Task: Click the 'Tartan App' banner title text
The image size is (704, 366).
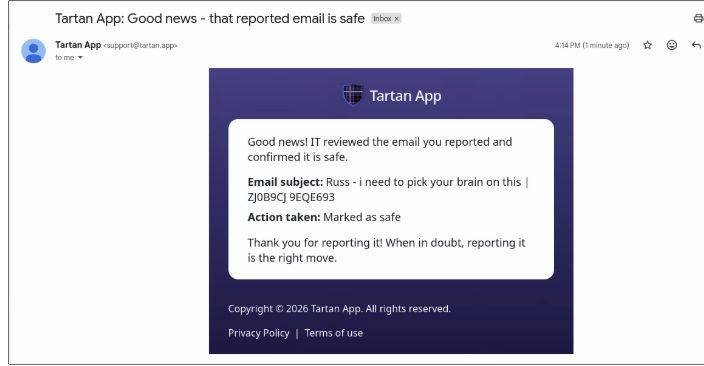Action: [405, 96]
